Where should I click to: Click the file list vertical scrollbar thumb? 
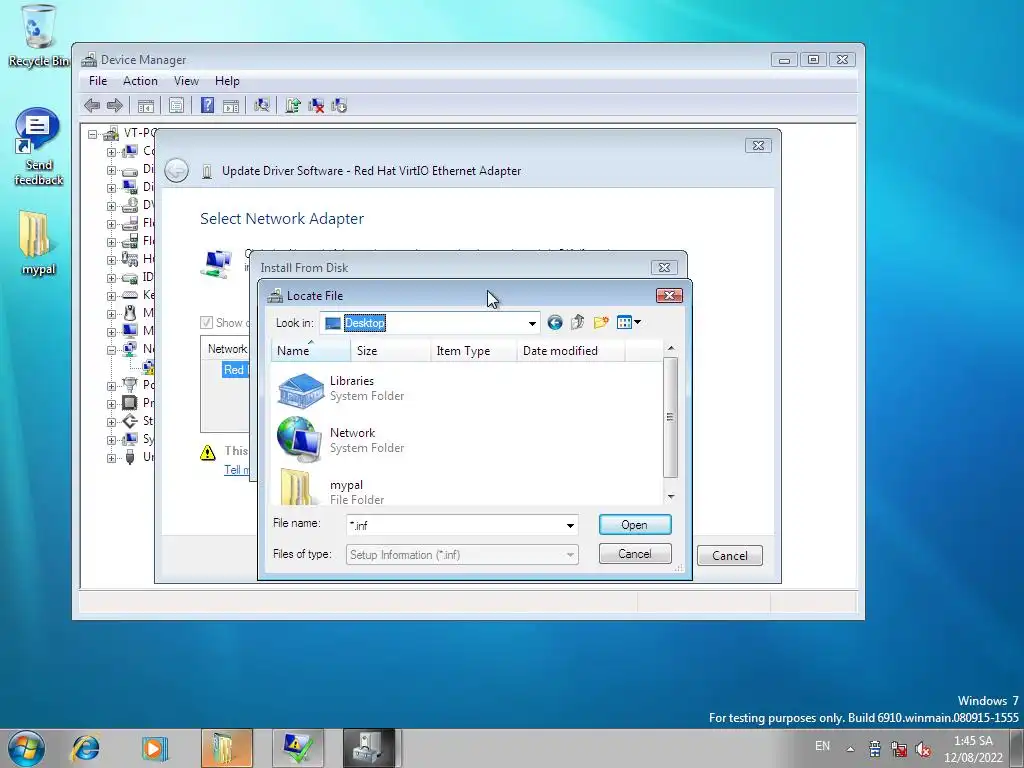671,417
